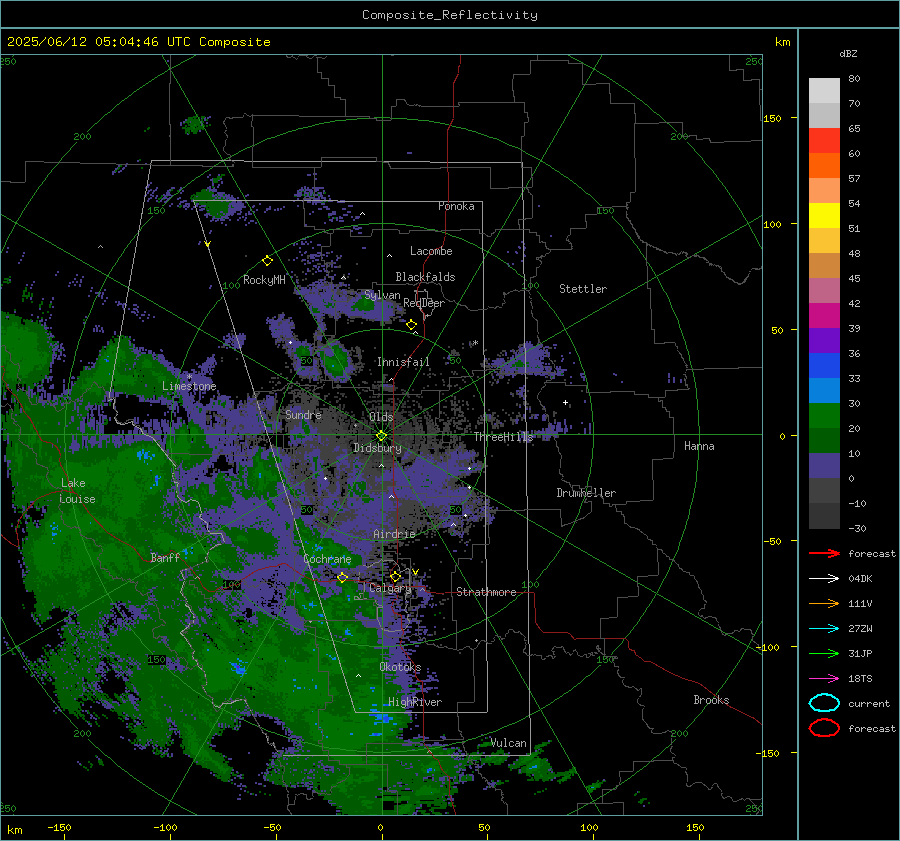Click the Strathmore label
Viewport: 900px width, 841px height.
click(486, 592)
